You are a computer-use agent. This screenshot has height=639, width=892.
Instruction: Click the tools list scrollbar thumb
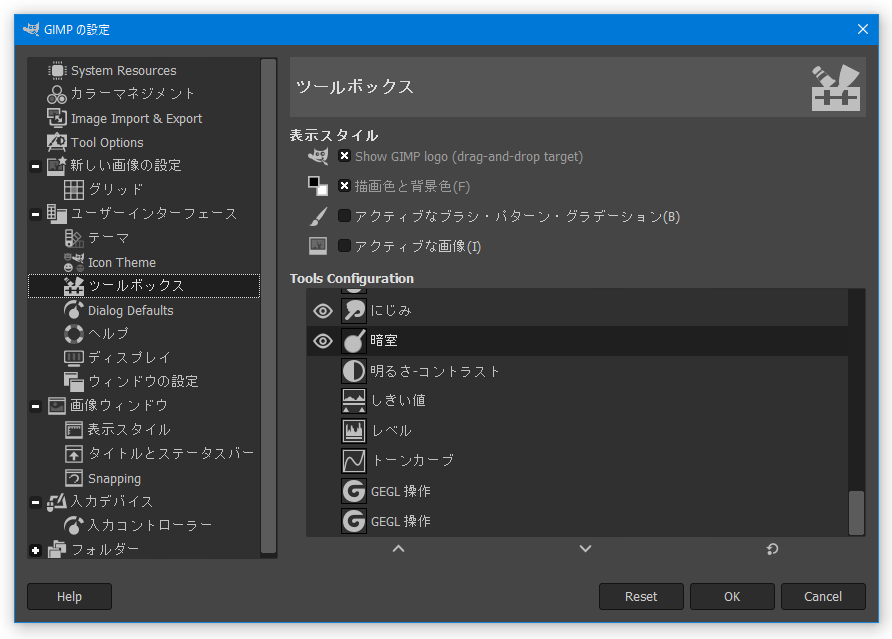pos(856,513)
